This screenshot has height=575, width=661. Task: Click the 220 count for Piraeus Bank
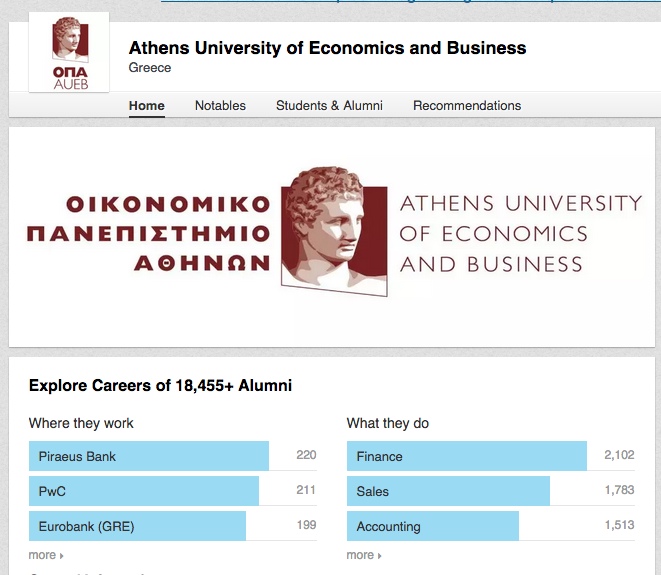click(306, 456)
